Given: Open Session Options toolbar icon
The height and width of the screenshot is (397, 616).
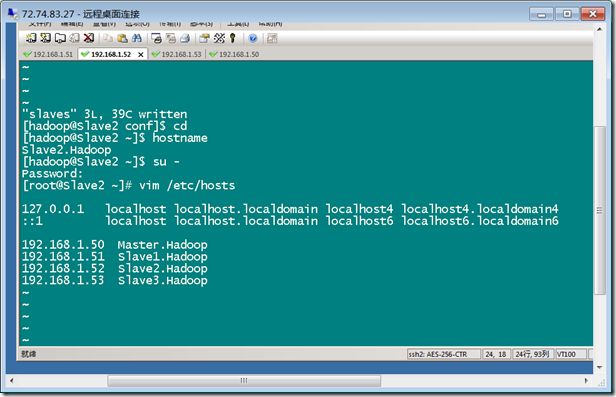Looking at the screenshot, I should click(x=204, y=38).
